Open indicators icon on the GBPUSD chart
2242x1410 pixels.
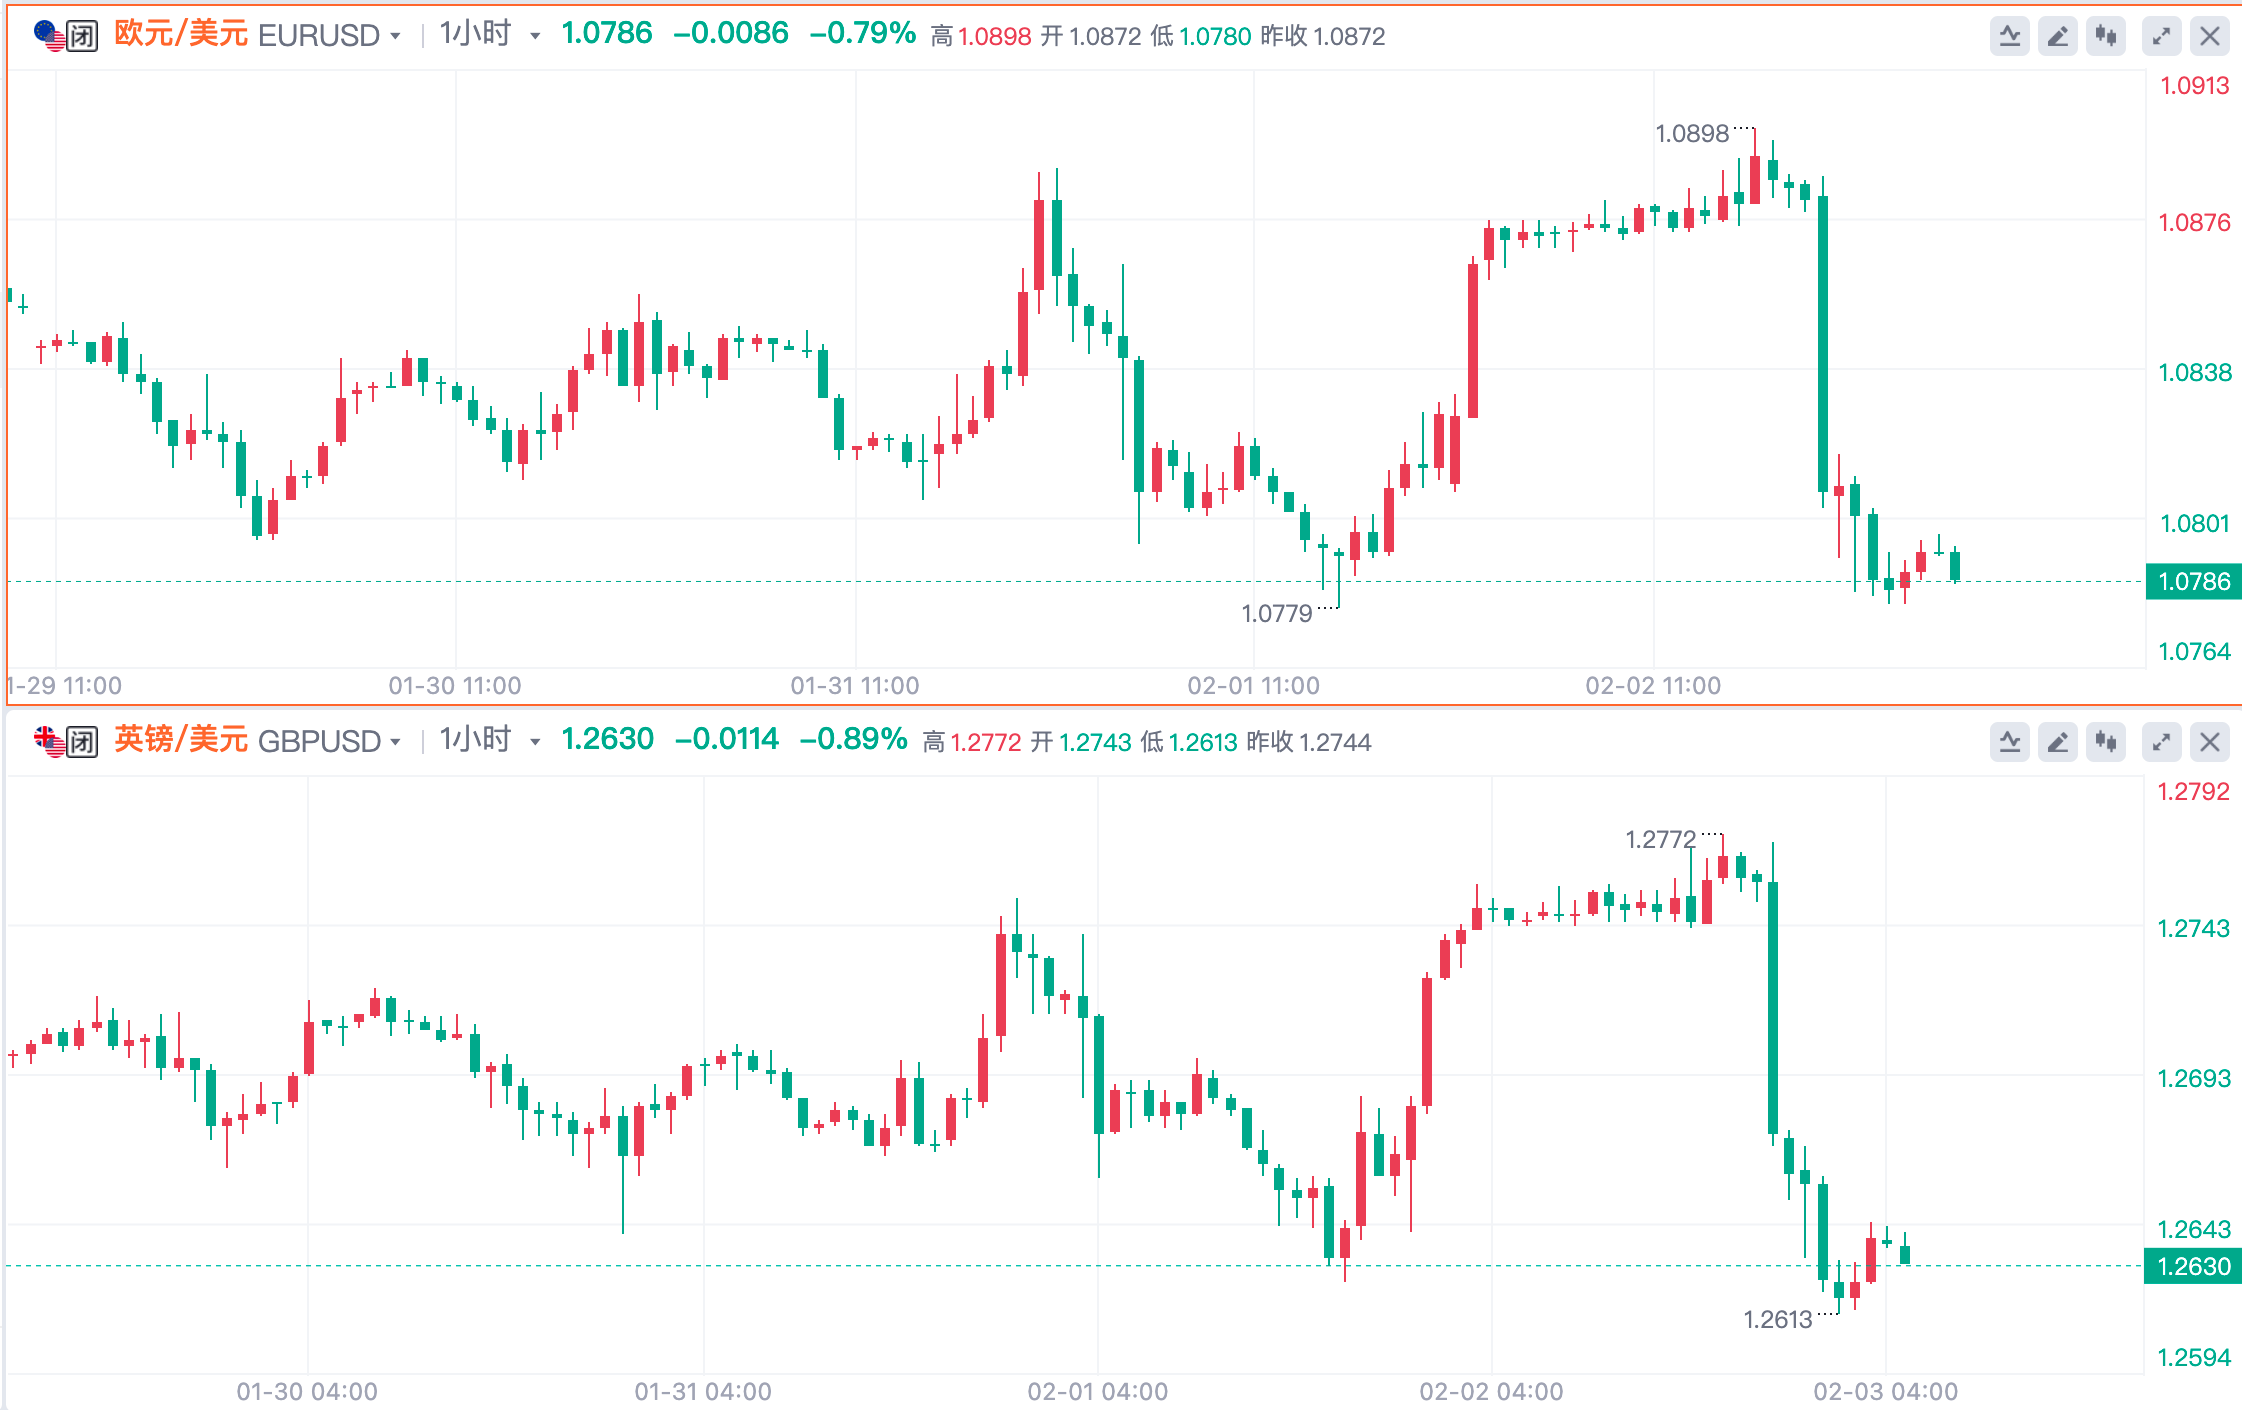coord(2009,742)
